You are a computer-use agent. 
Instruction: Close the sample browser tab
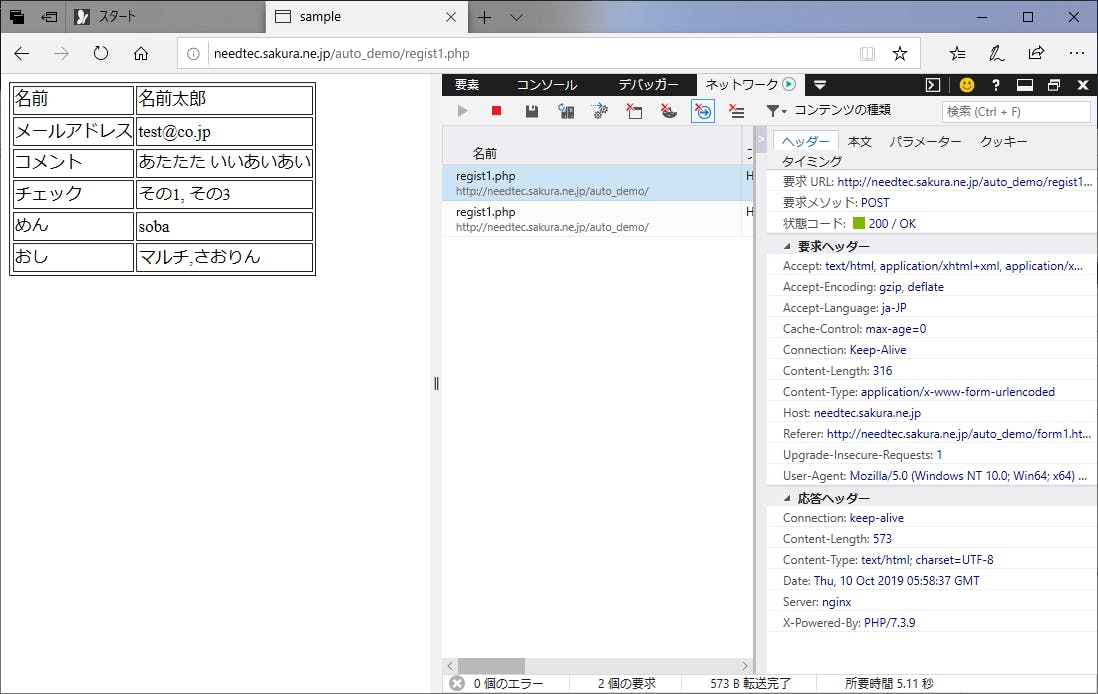pos(451,17)
